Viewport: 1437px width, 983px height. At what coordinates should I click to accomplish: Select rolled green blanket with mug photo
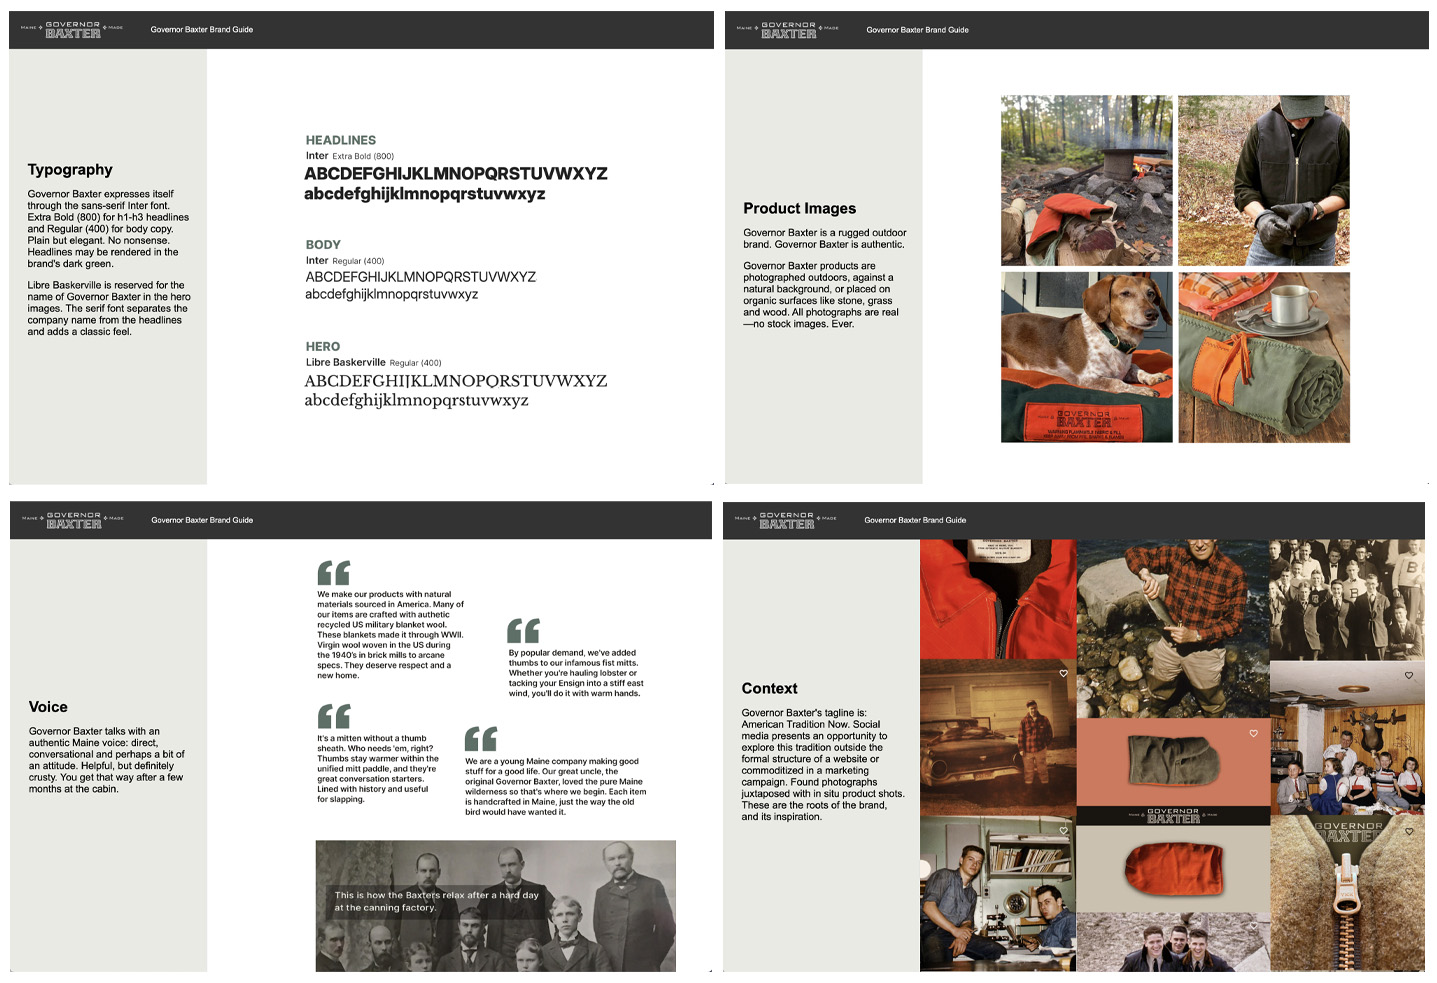click(x=1263, y=357)
